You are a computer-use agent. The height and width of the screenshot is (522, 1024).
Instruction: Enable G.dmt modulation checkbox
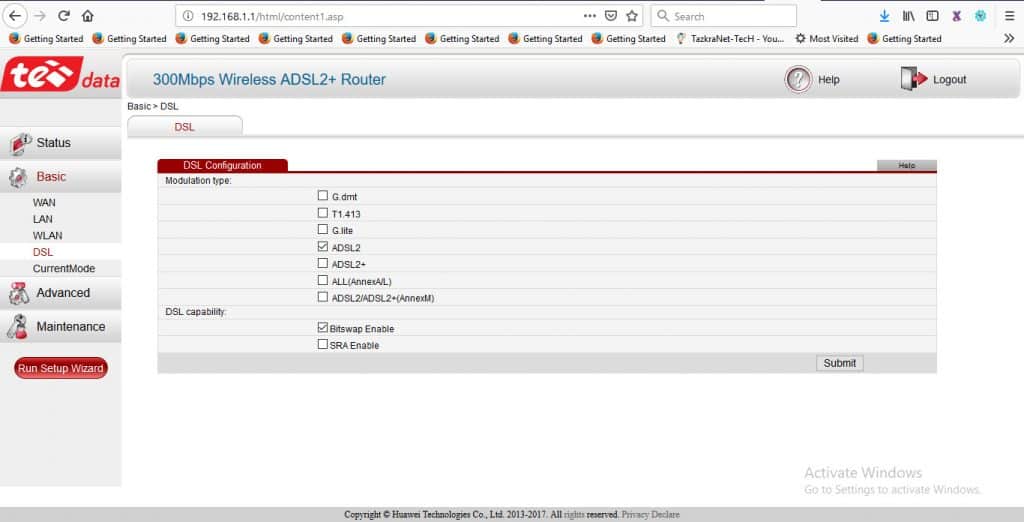click(323, 195)
